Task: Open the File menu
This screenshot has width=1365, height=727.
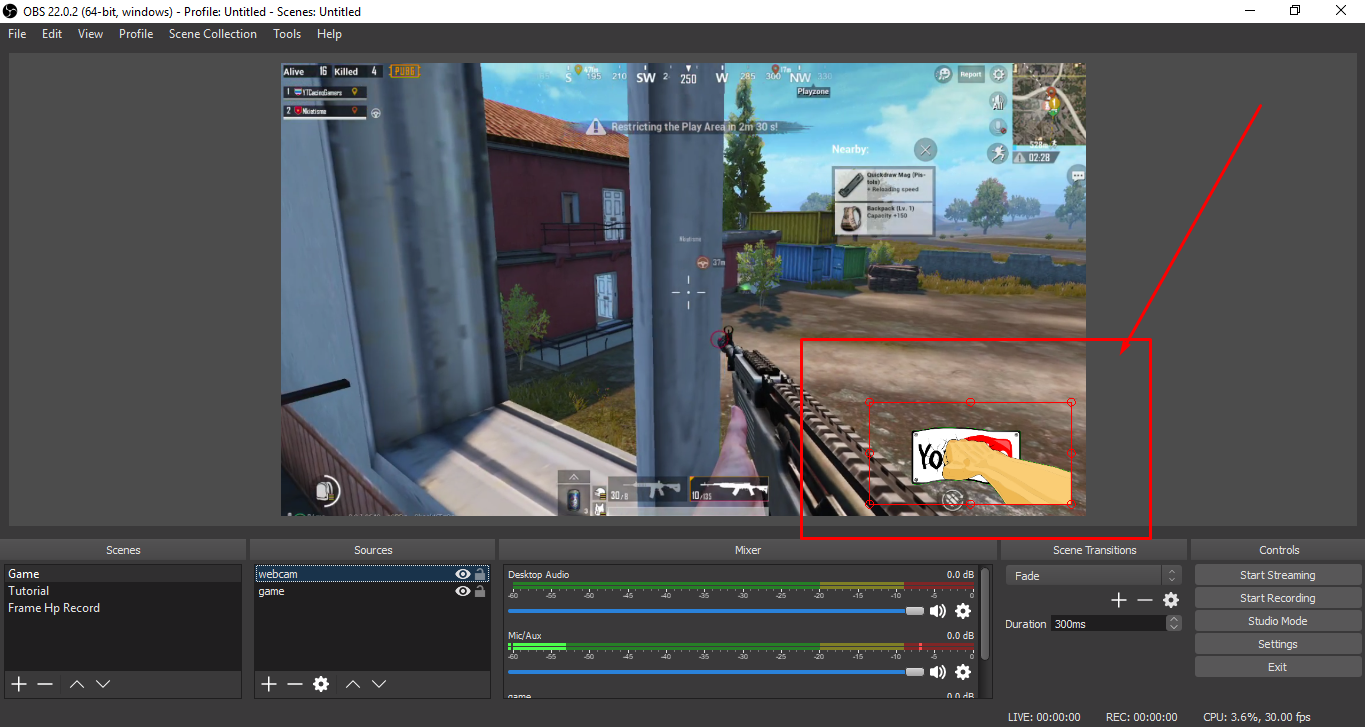Action: pos(17,34)
